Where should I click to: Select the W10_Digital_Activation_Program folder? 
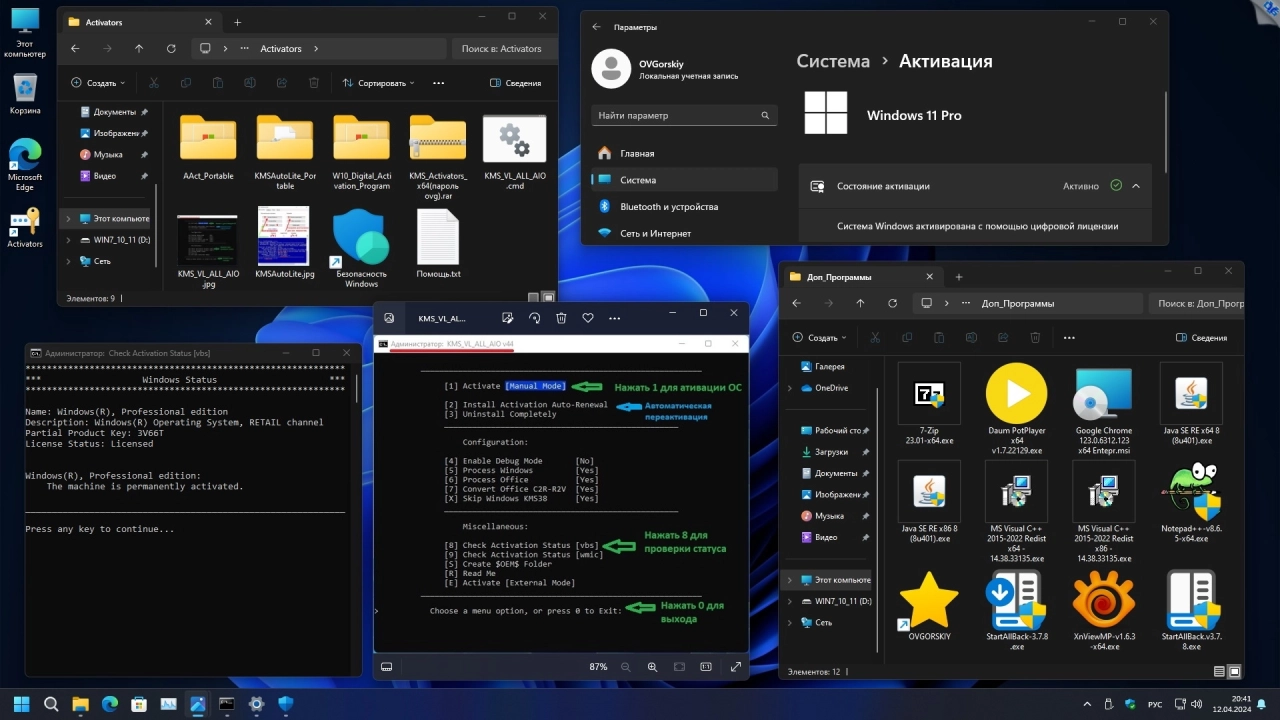(x=361, y=153)
